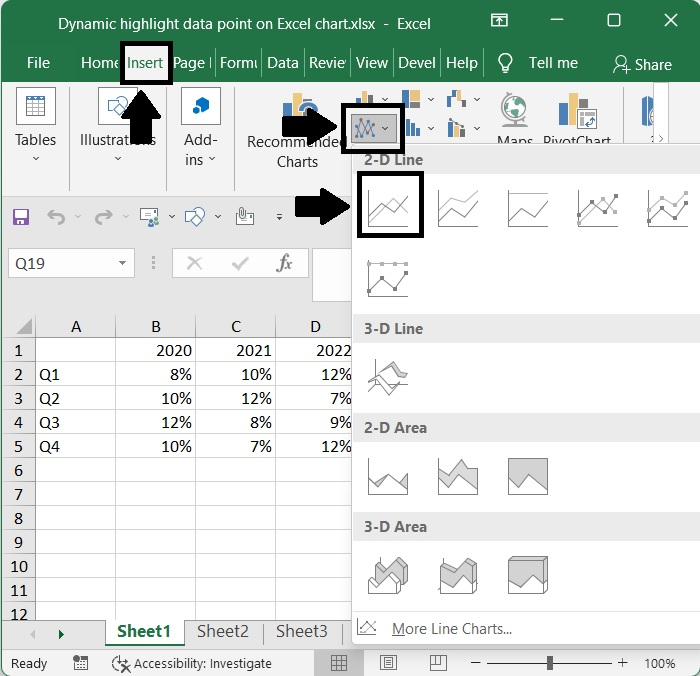Click the zoom slider in the status bar

[549, 663]
